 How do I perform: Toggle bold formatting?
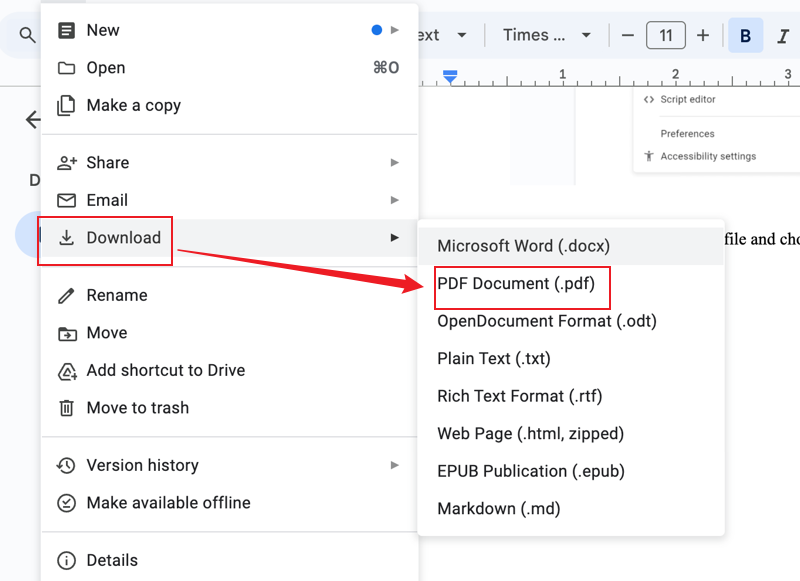pyautogui.click(x=745, y=35)
